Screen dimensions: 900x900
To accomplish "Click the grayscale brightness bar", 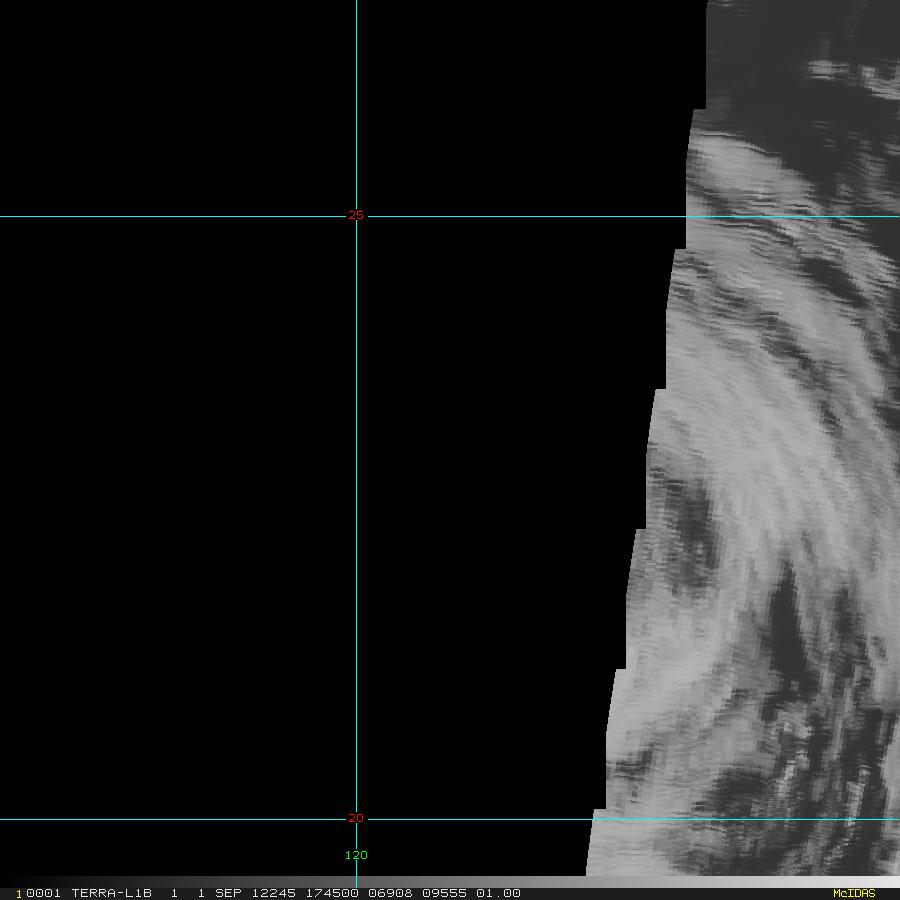I will pyautogui.click(x=450, y=882).
